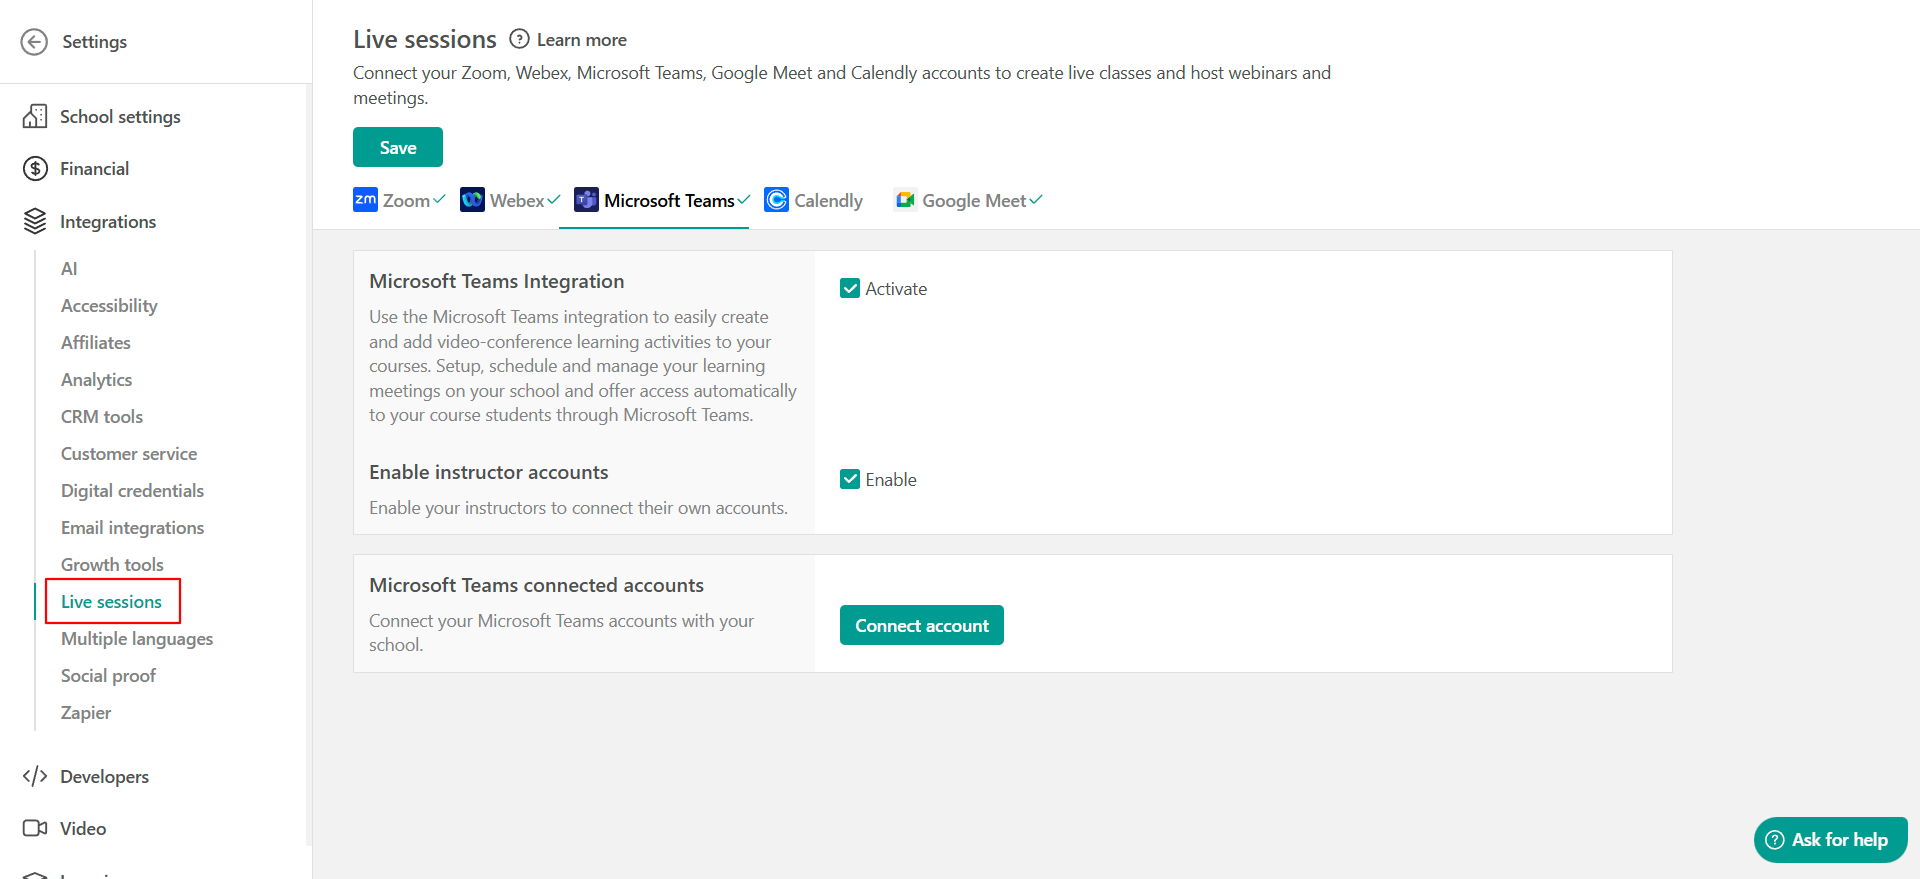Open Digital credentials integrations
Screen dimensions: 1920x879
coord(132,491)
